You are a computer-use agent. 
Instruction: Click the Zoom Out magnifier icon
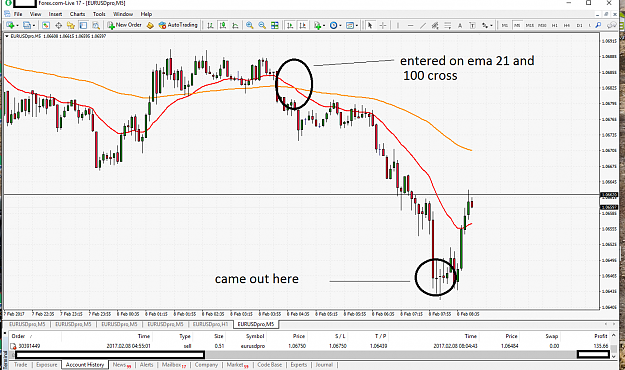pyautogui.click(x=262, y=25)
